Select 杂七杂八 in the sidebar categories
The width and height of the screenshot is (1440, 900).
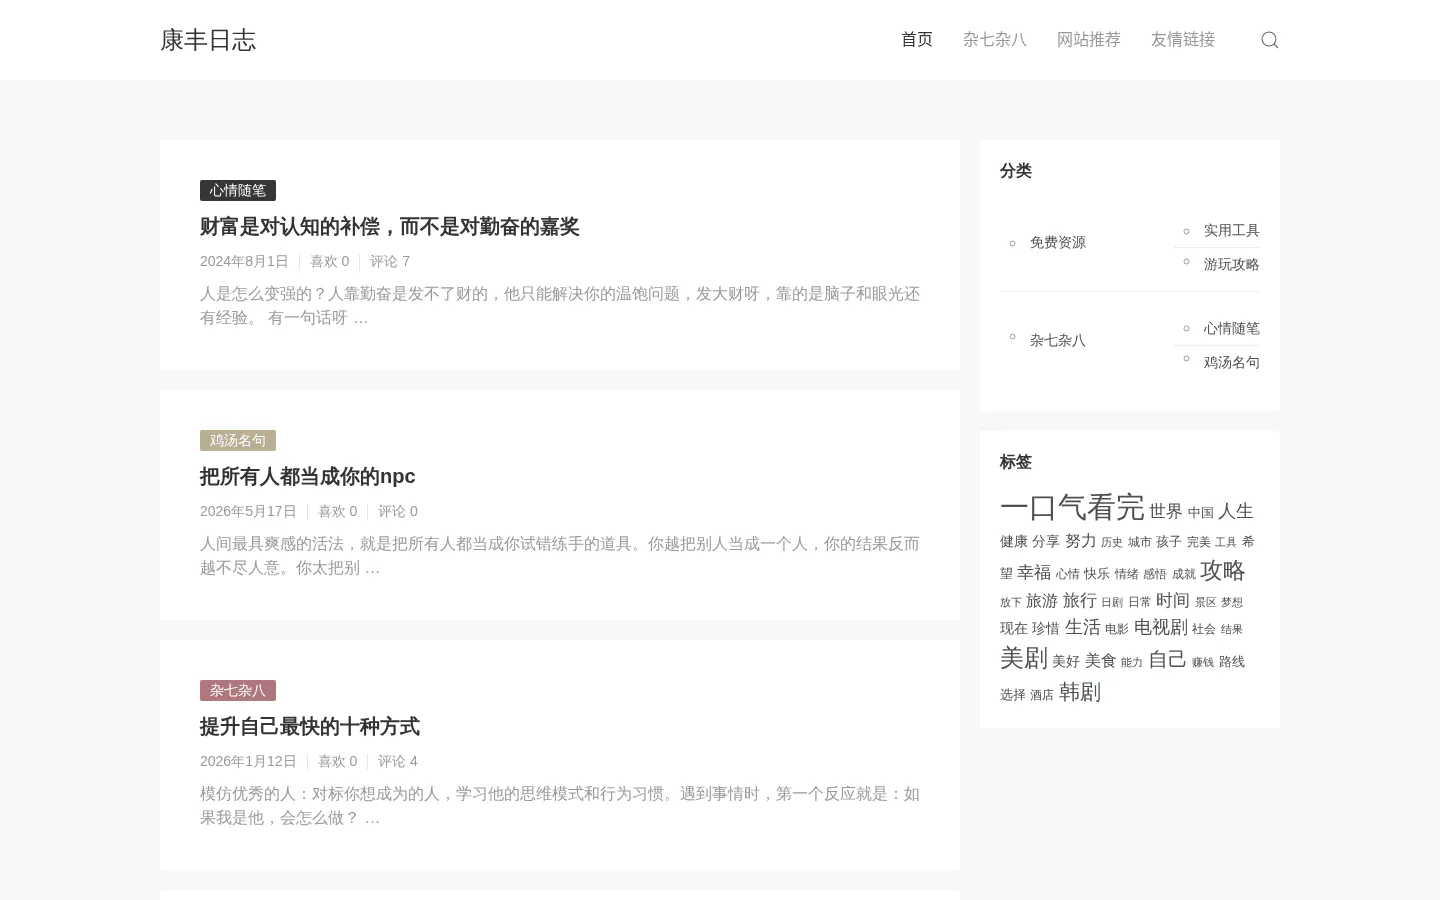tap(1058, 340)
